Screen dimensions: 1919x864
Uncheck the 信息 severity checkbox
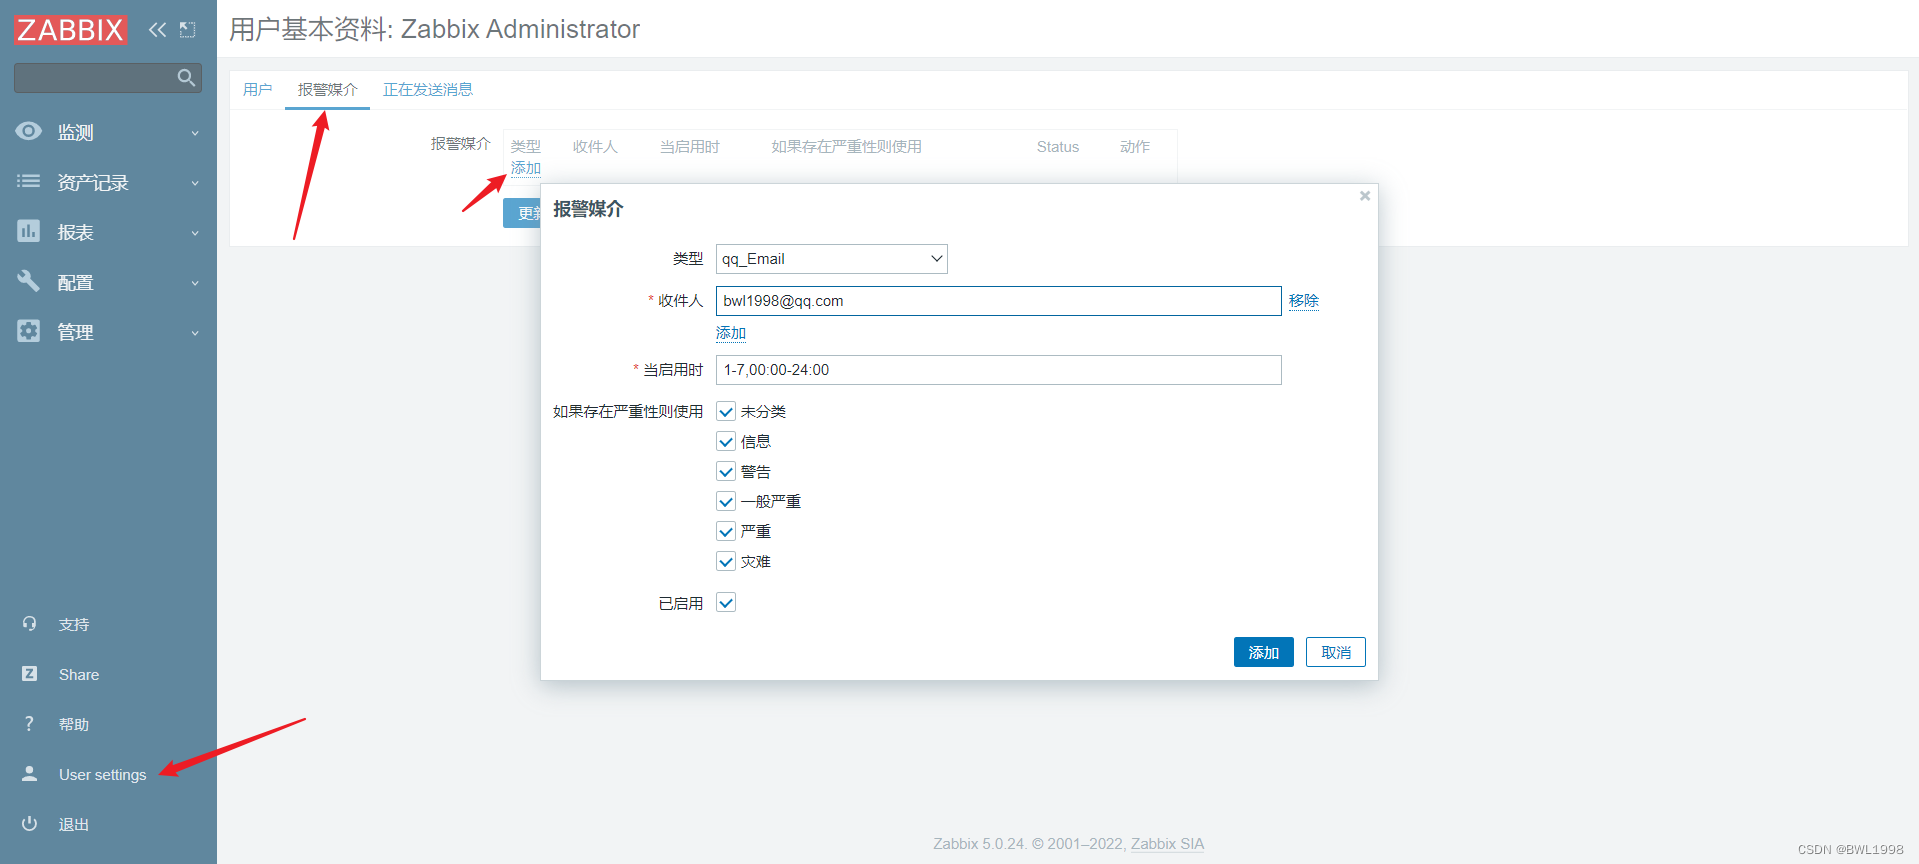(x=726, y=442)
